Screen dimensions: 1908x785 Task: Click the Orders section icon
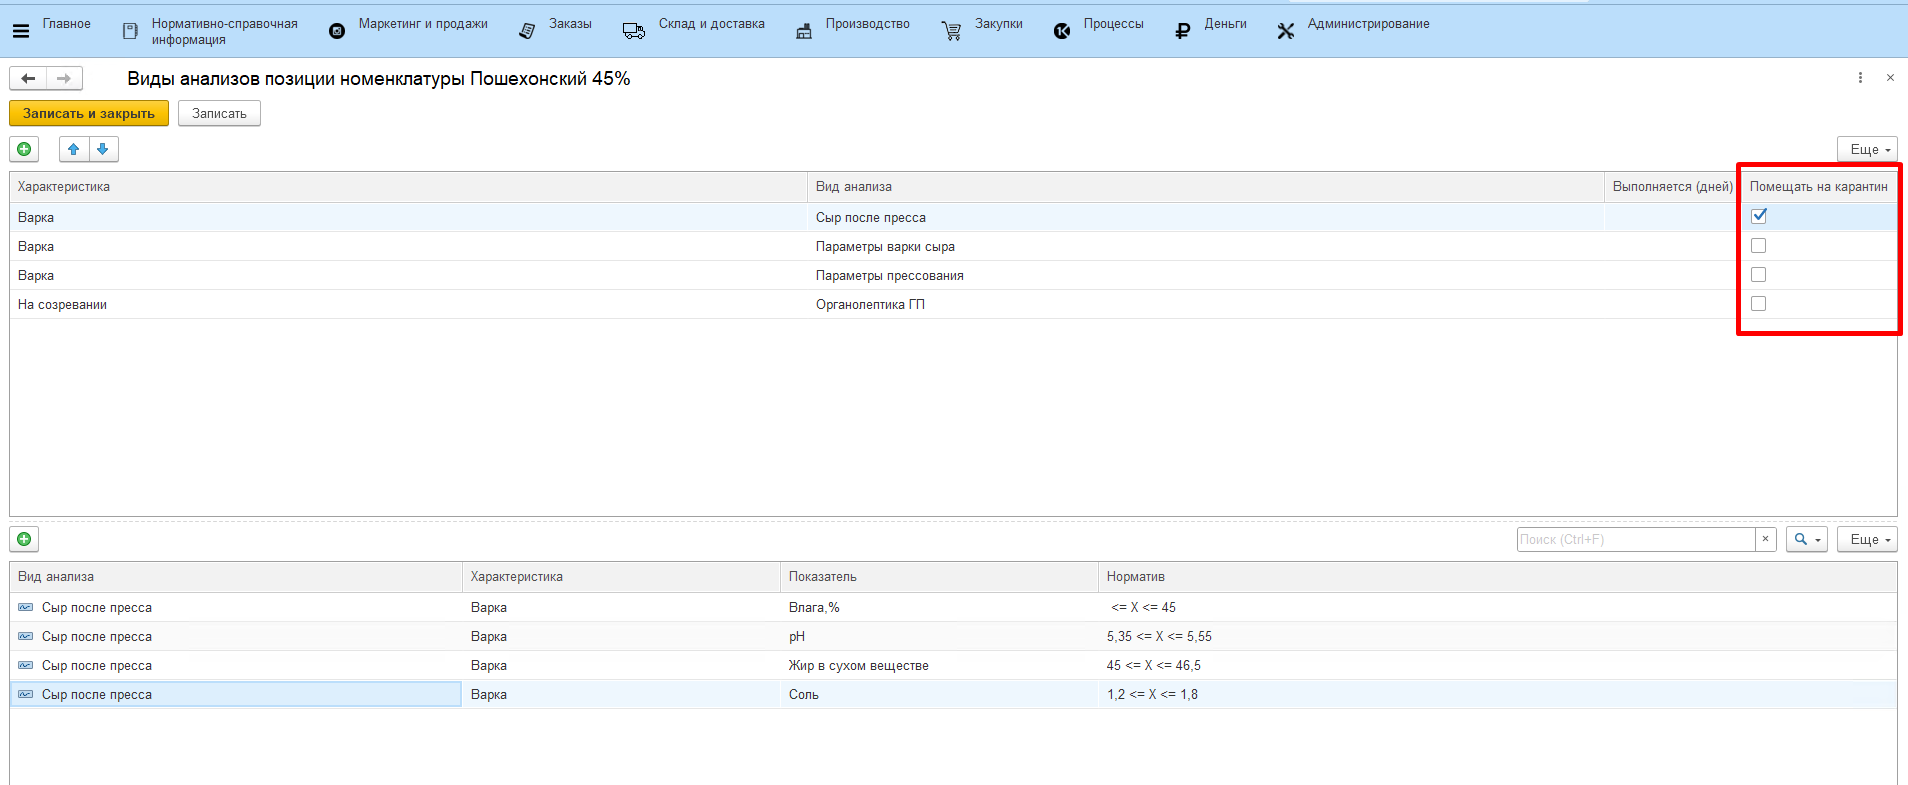coord(527,31)
